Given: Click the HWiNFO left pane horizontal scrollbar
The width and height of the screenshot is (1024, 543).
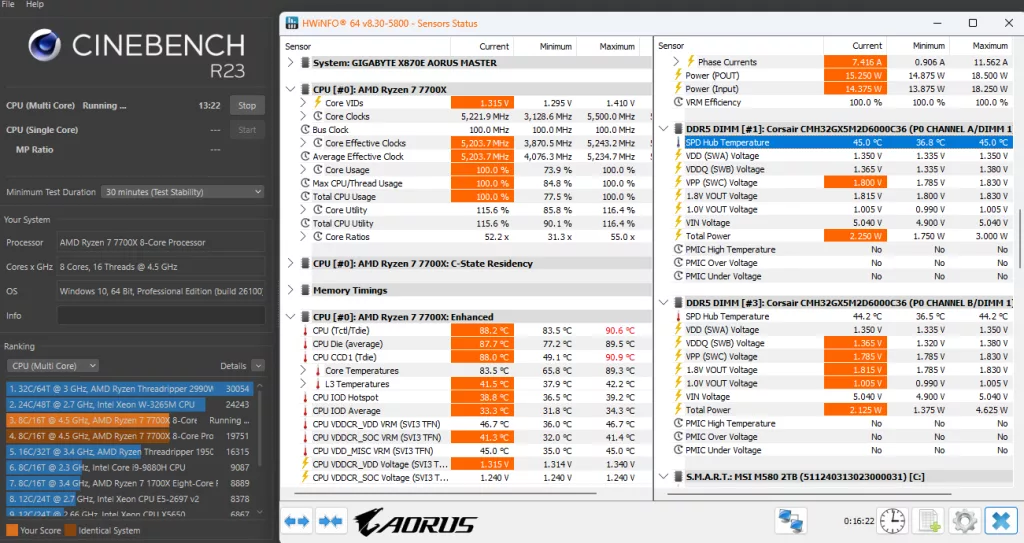Looking at the screenshot, I should [445, 493].
